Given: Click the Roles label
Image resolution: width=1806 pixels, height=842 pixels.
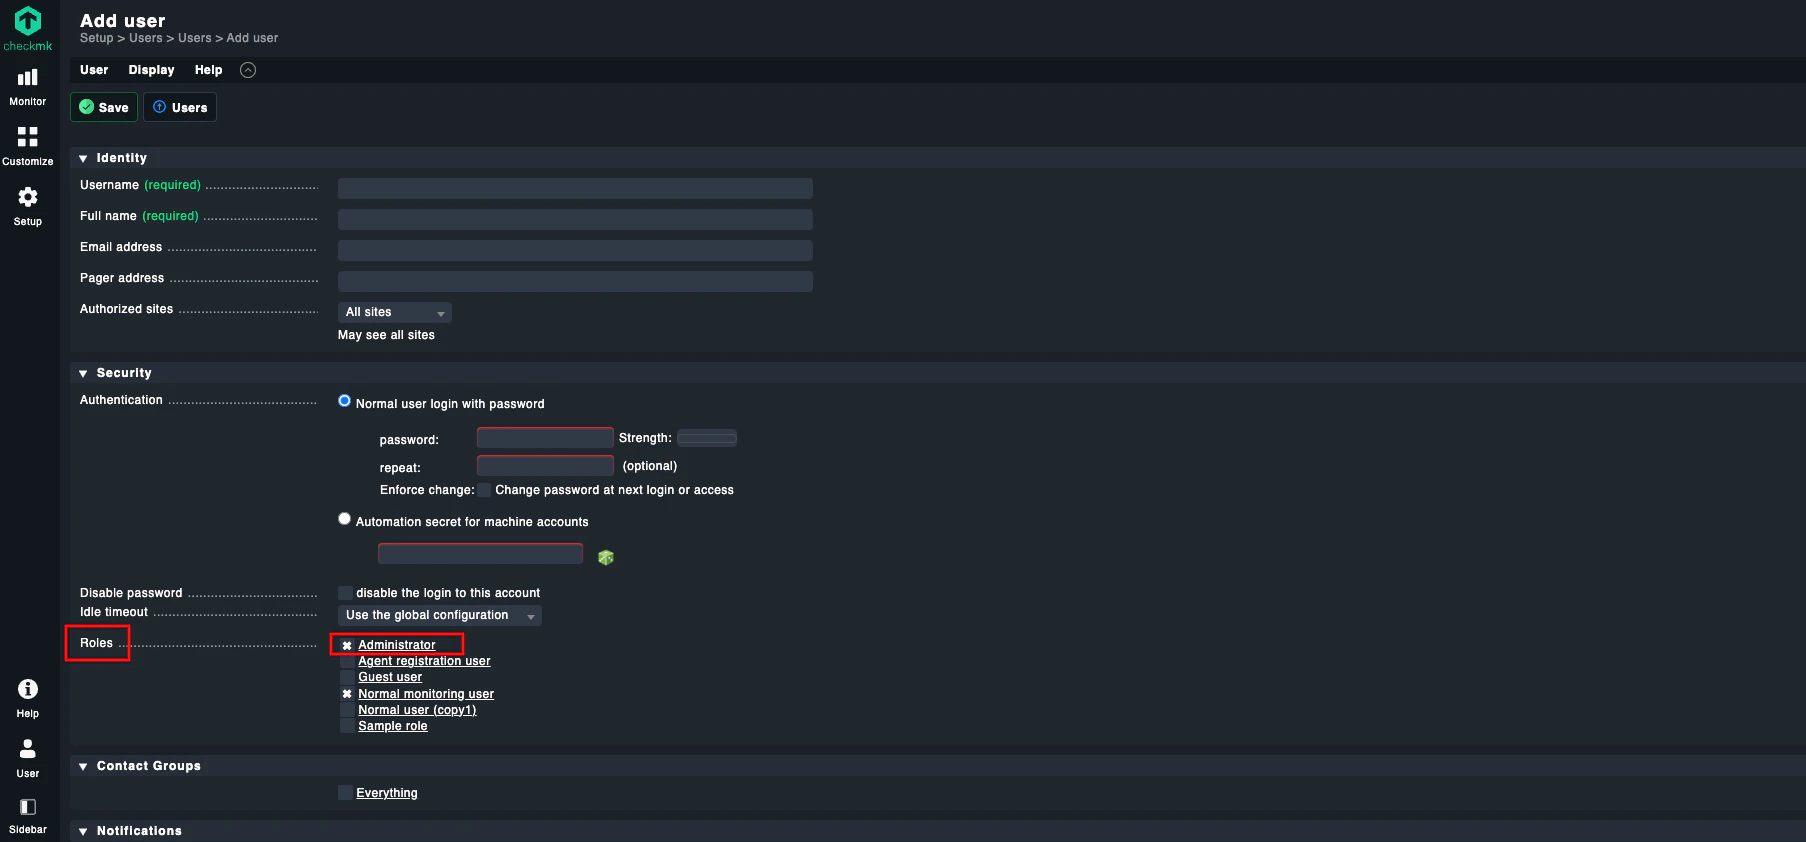Looking at the screenshot, I should pos(96,643).
